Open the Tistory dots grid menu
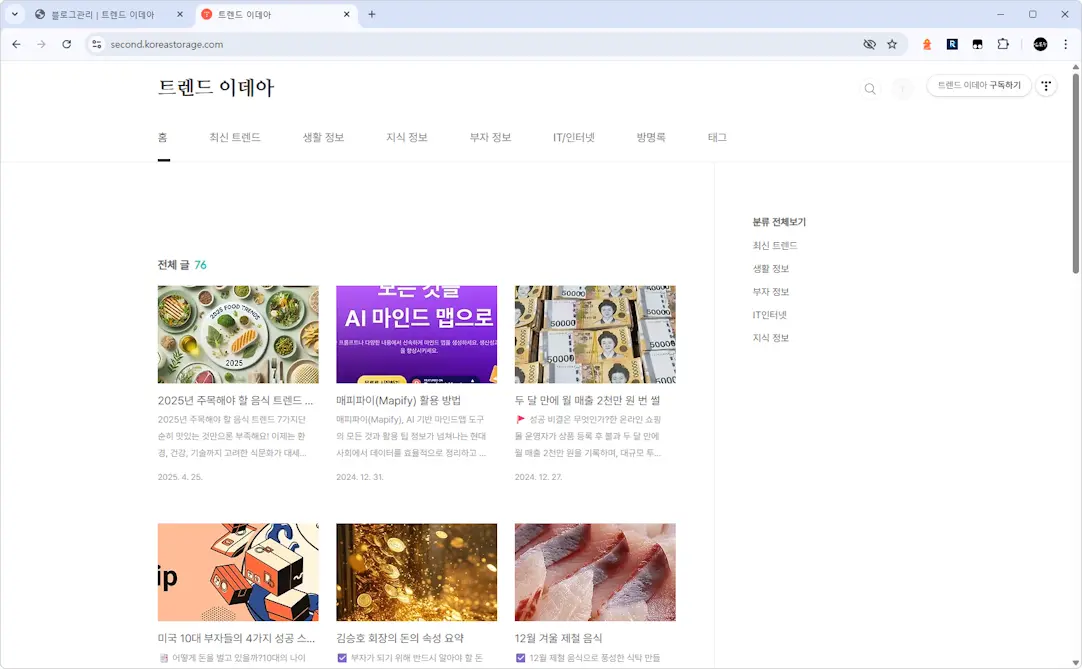The width and height of the screenshot is (1082, 669). [x=1046, y=85]
